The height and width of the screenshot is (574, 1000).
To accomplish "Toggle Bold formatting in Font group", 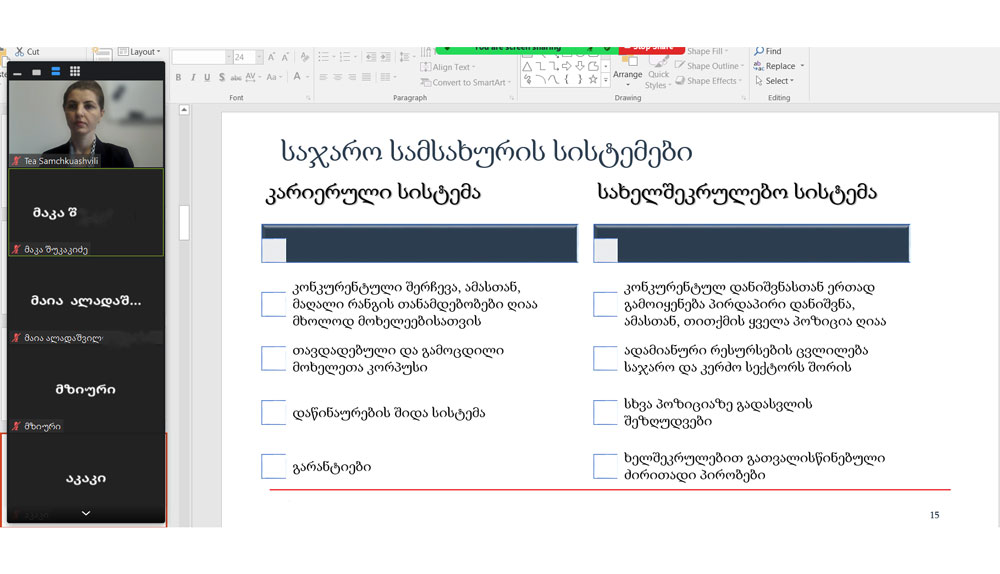I will tap(179, 77).
